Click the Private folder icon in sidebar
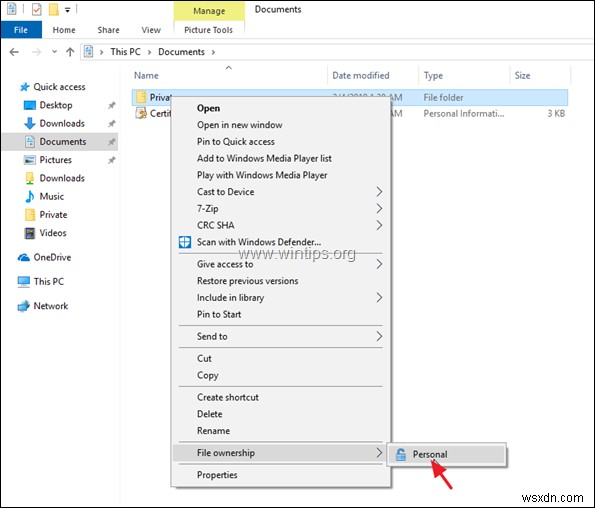Viewport: 595px width, 508px height. coord(30,215)
